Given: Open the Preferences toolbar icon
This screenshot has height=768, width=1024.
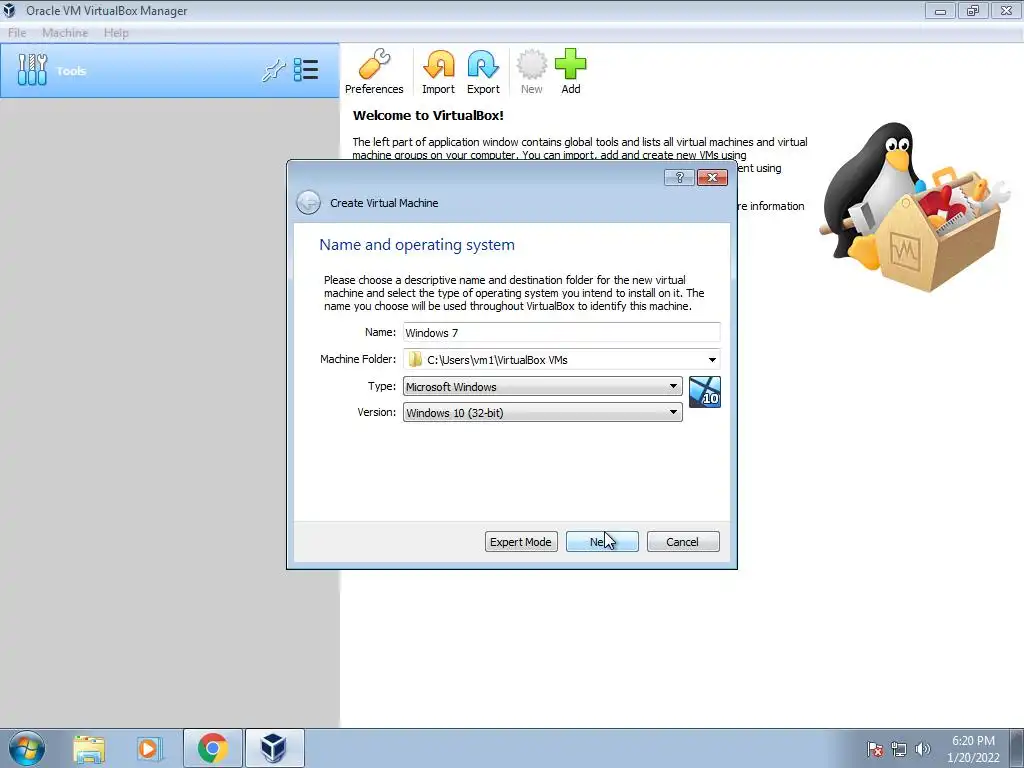Looking at the screenshot, I should coord(374,72).
